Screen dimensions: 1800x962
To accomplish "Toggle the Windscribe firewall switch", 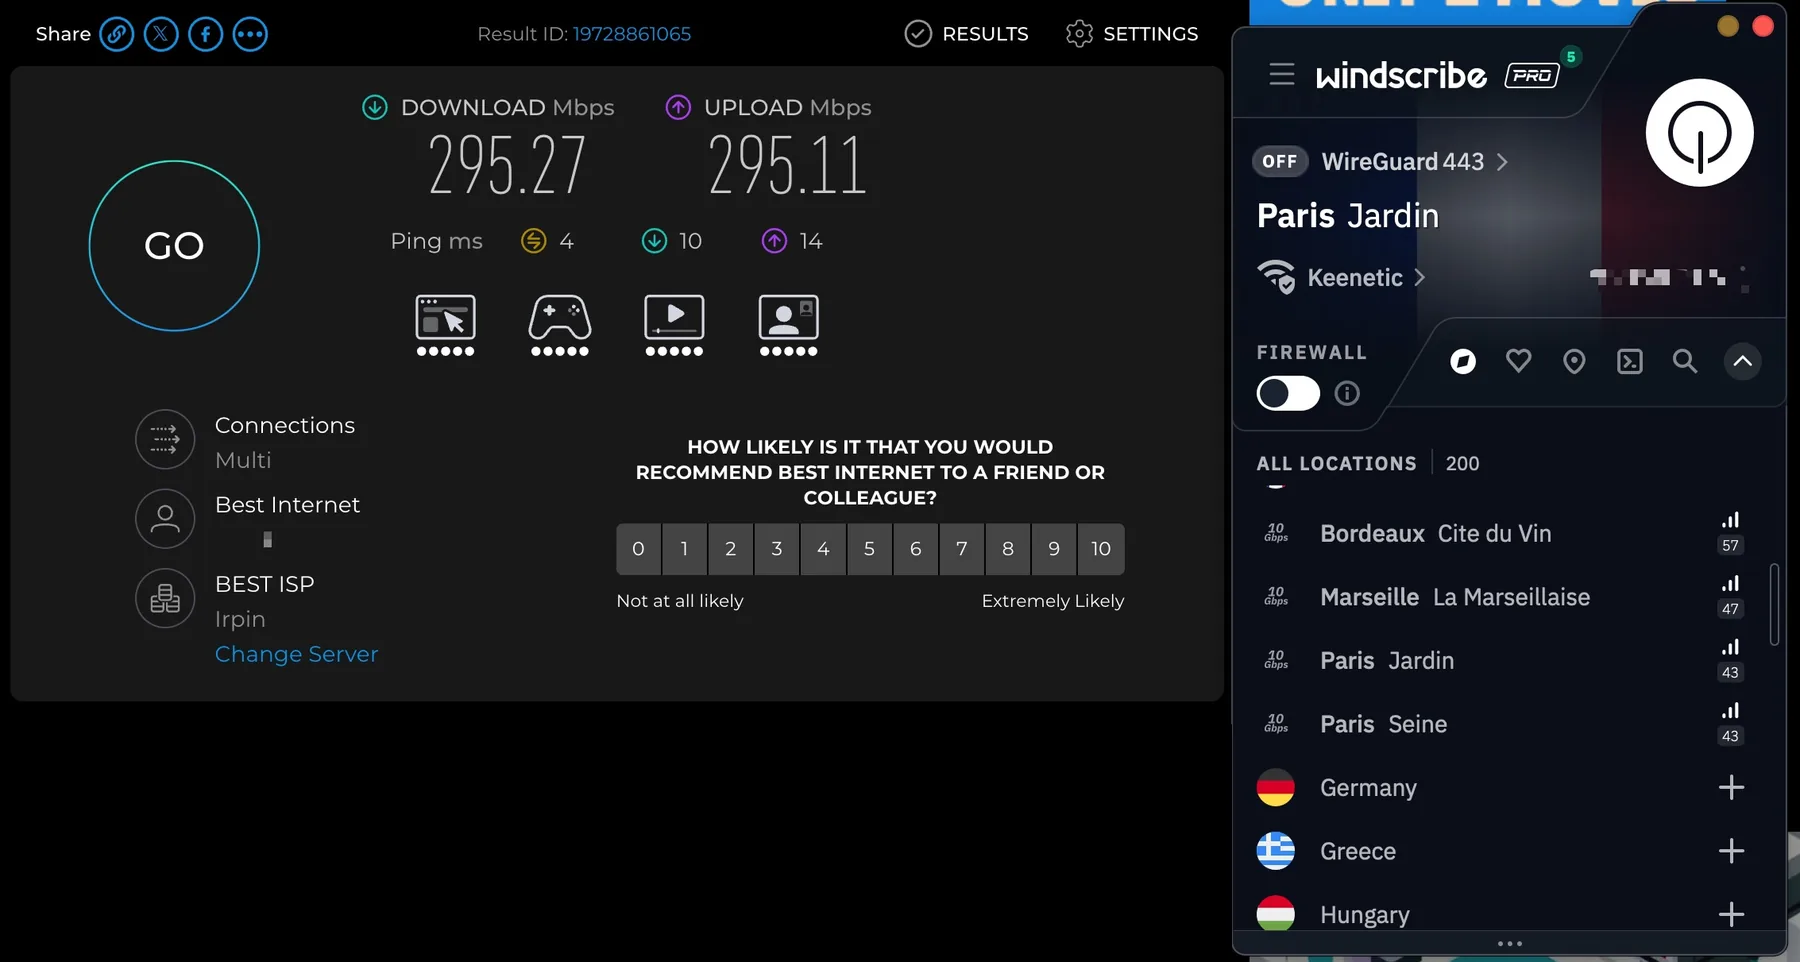I will pos(1288,393).
